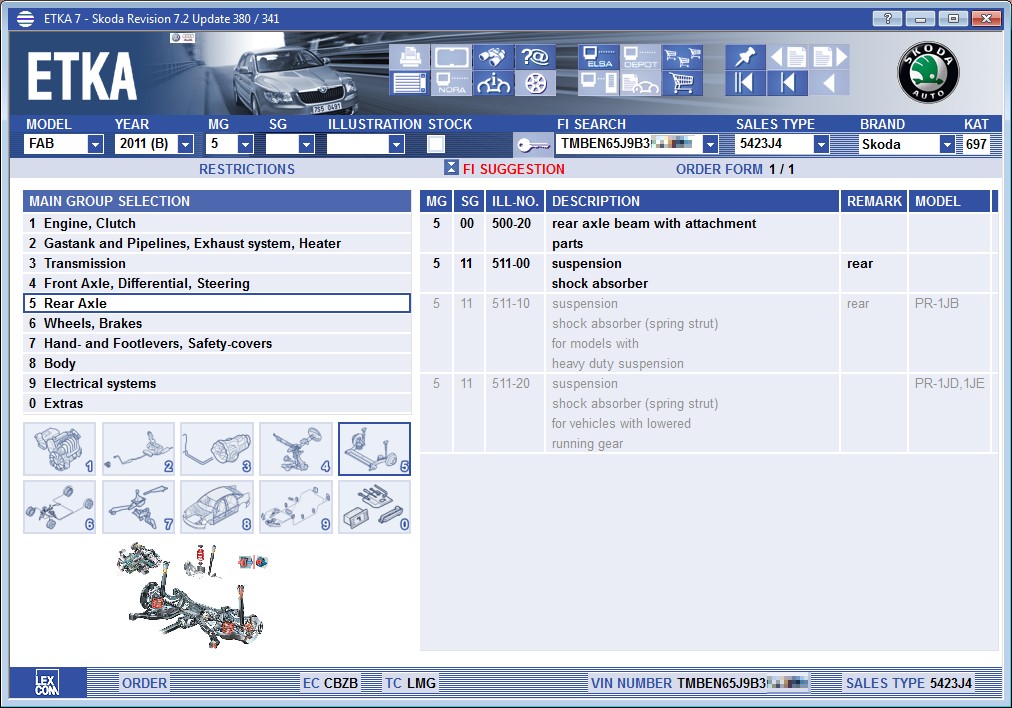This screenshot has width=1012, height=708.
Task: Open the BRAND dropdown
Action: pos(947,144)
